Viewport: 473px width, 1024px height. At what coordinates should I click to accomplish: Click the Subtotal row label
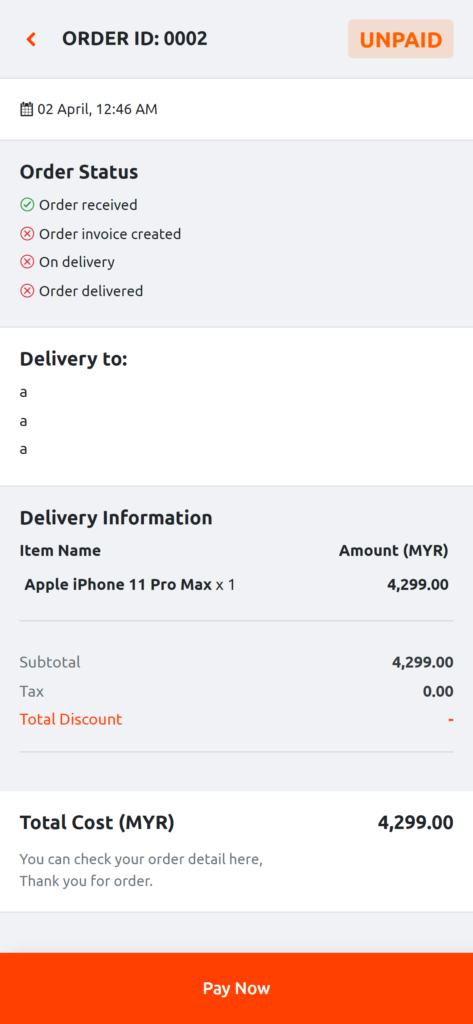[x=50, y=662]
